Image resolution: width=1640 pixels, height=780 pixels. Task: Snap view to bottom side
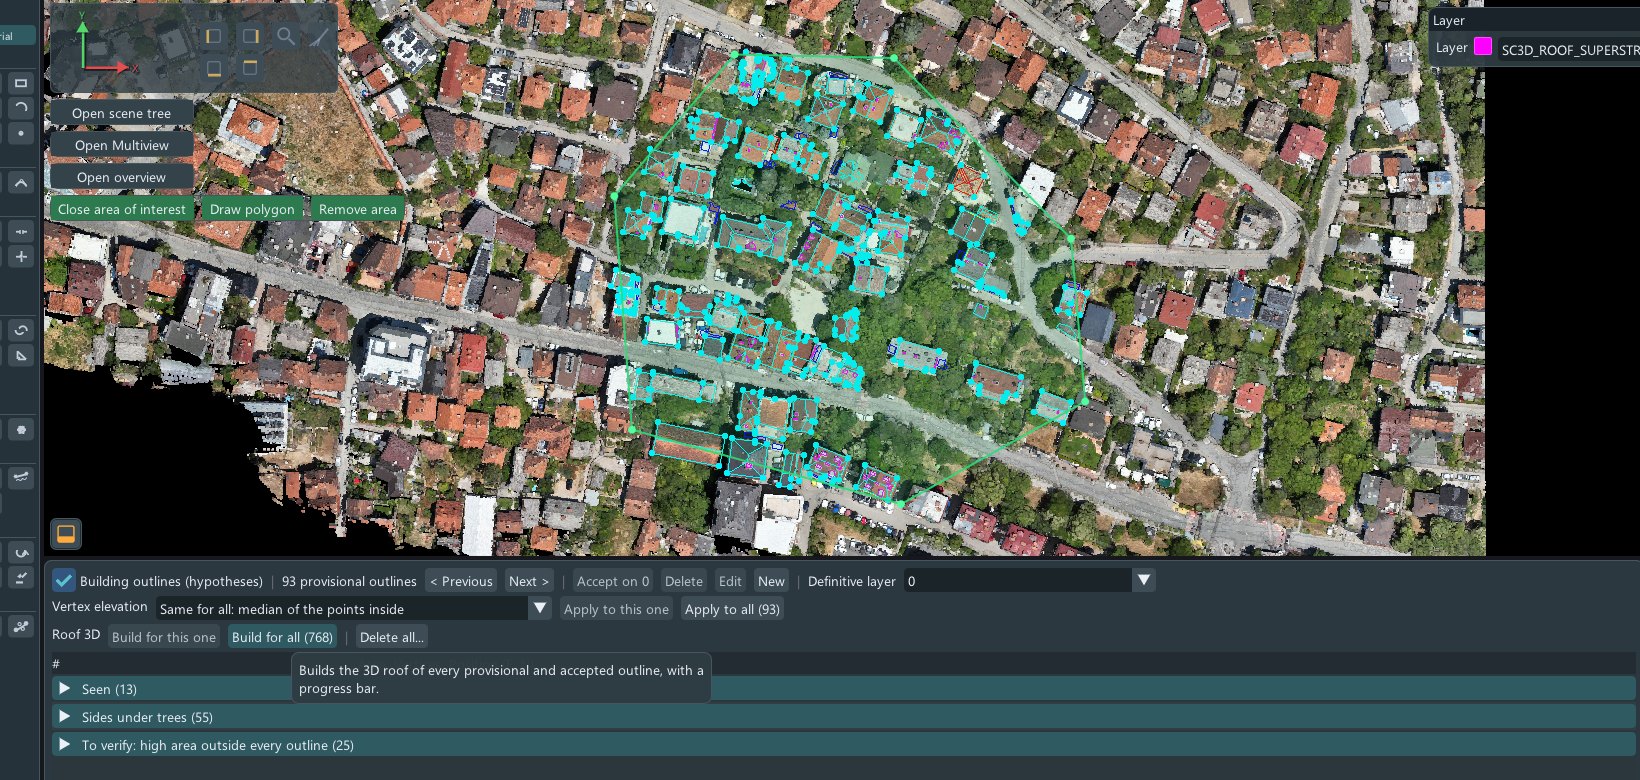[214, 68]
